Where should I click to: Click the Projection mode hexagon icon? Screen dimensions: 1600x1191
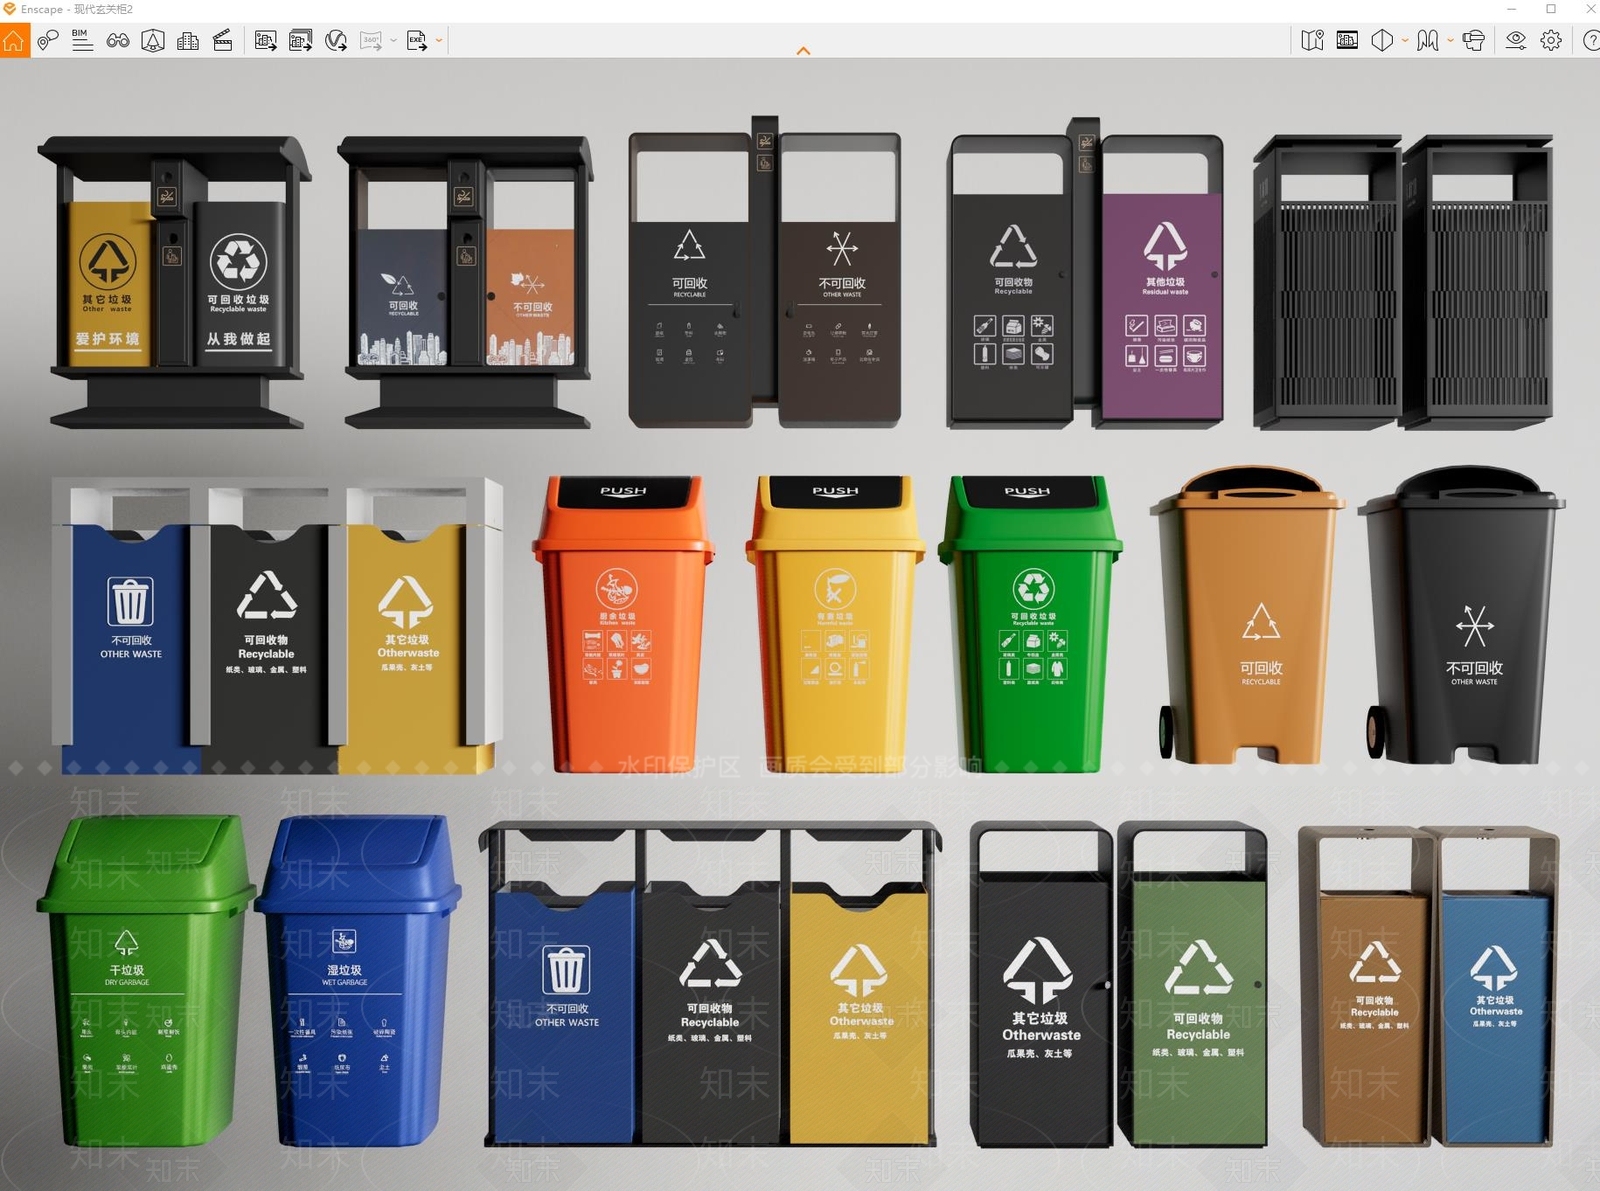coord(1382,41)
